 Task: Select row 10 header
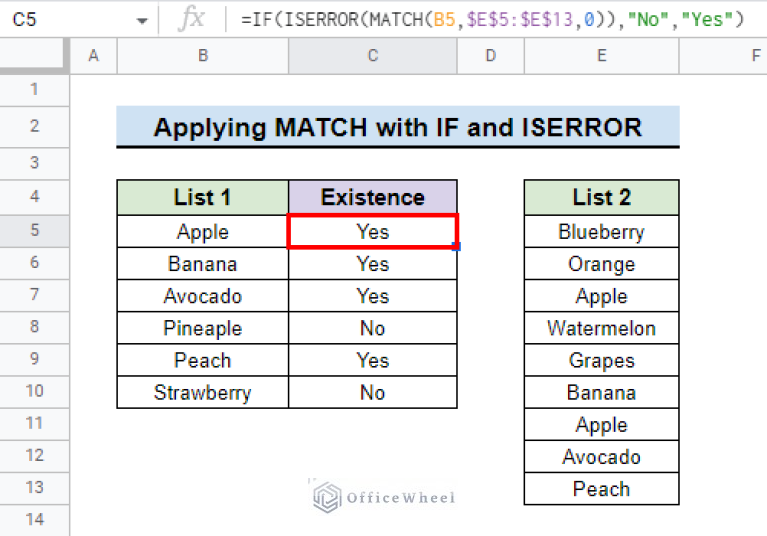(x=34, y=392)
